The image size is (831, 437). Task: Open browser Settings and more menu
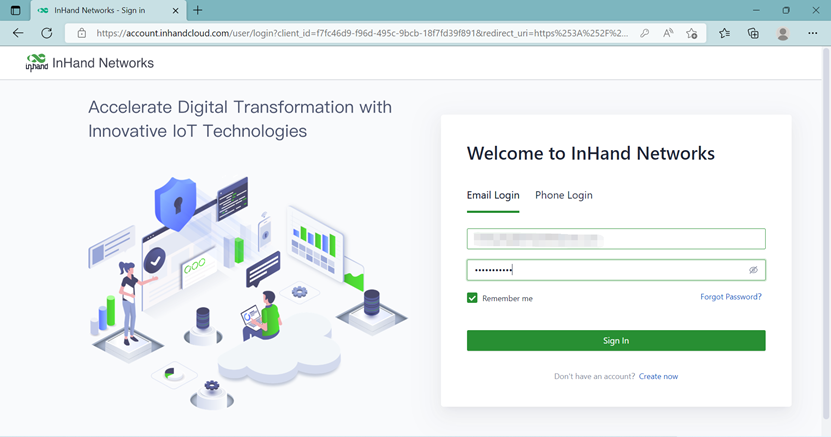[812, 33]
